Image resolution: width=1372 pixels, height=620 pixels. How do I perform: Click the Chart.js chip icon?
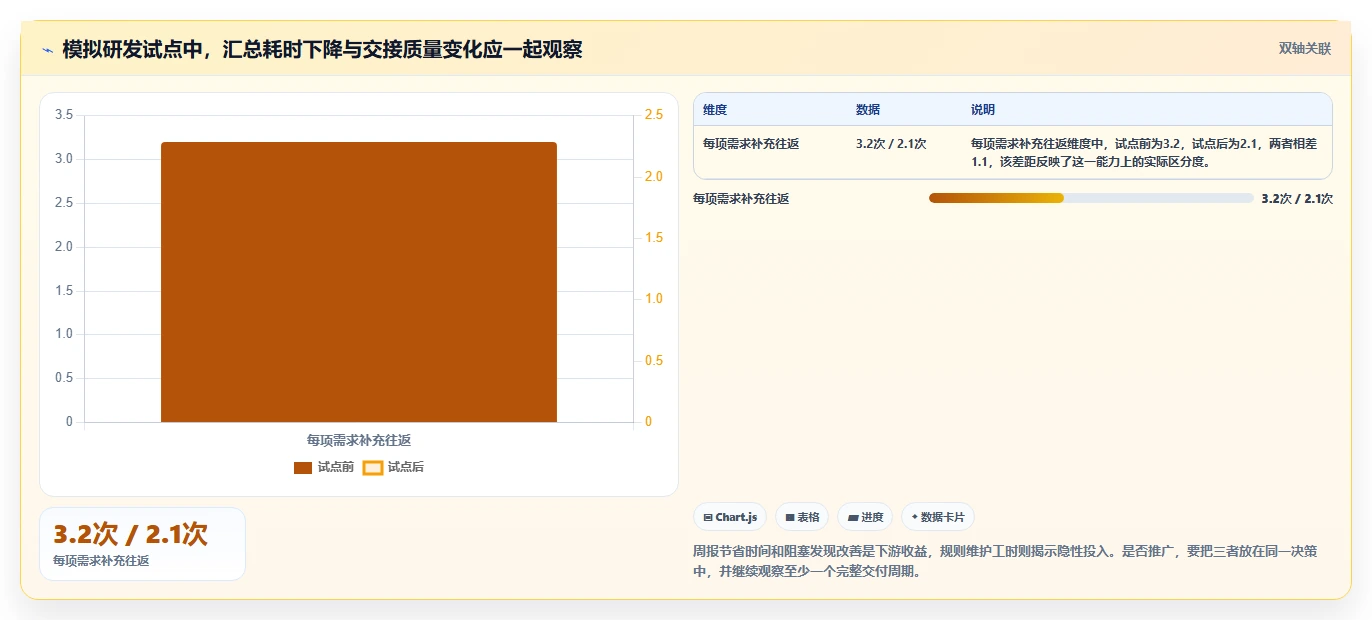pos(708,518)
